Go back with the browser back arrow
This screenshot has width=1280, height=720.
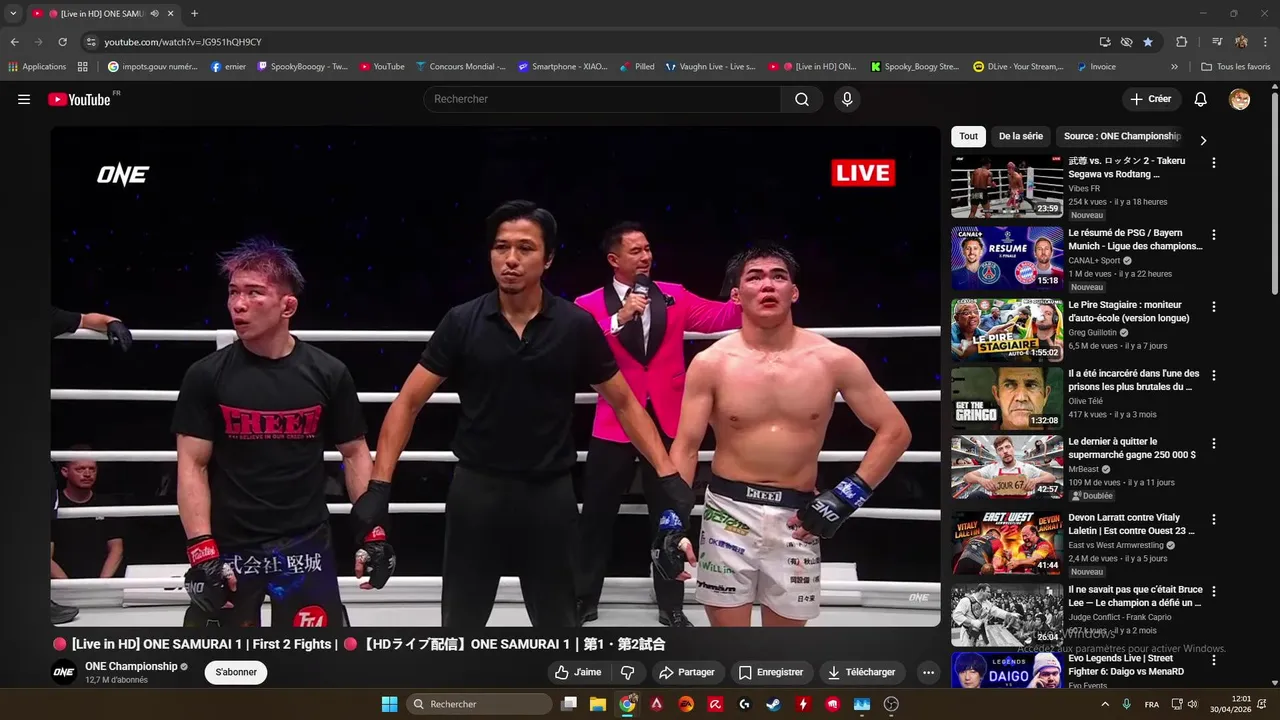pos(14,42)
